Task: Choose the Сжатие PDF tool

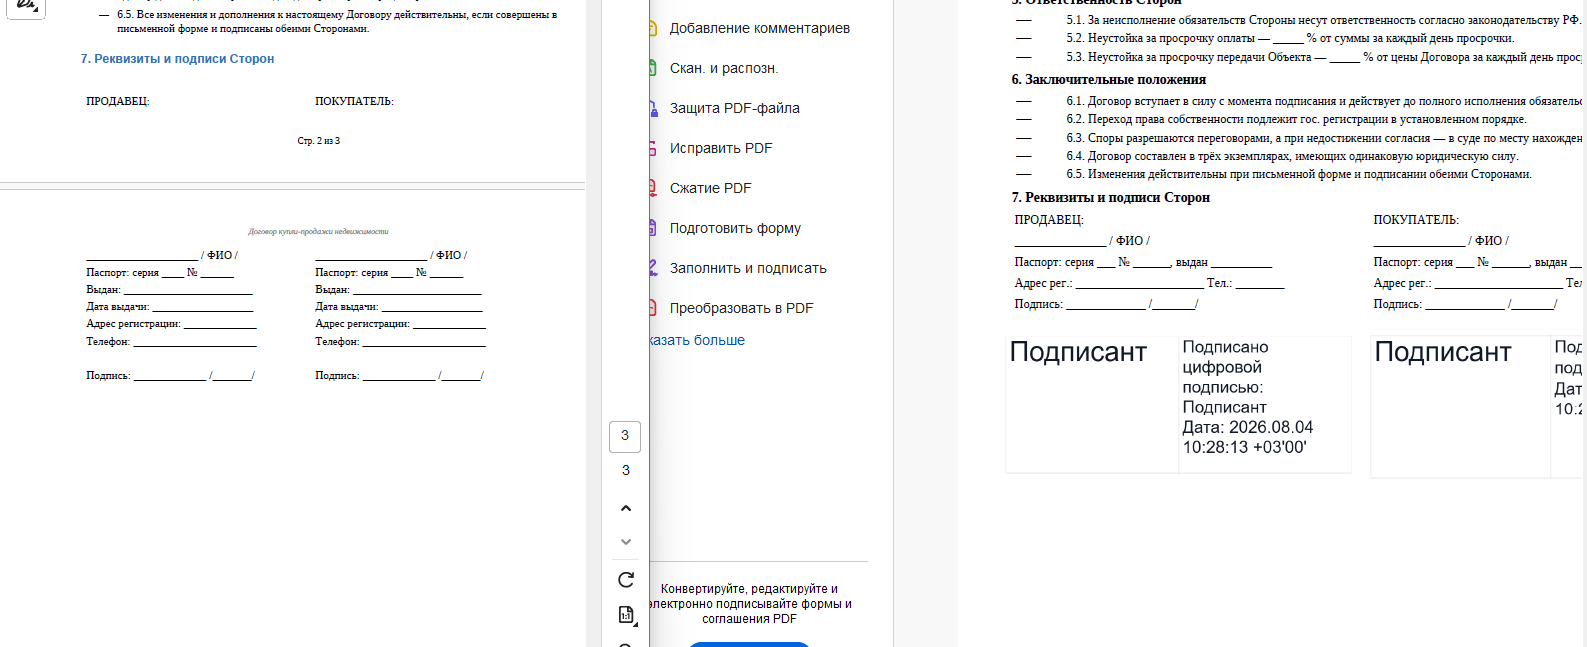Action: point(710,188)
